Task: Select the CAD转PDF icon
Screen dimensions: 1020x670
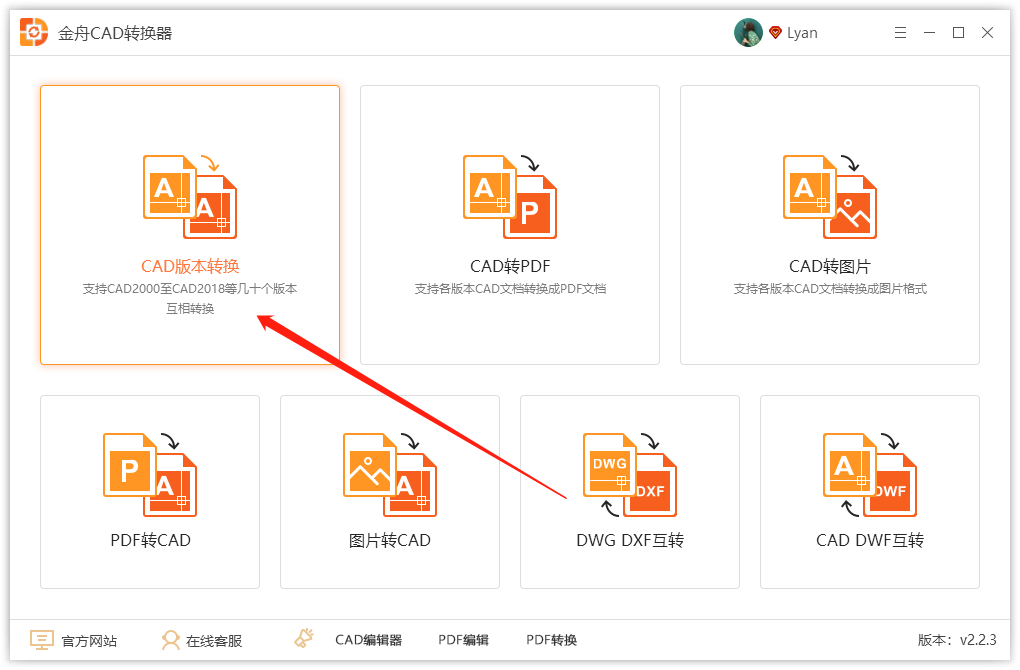Action: pyautogui.click(x=510, y=196)
